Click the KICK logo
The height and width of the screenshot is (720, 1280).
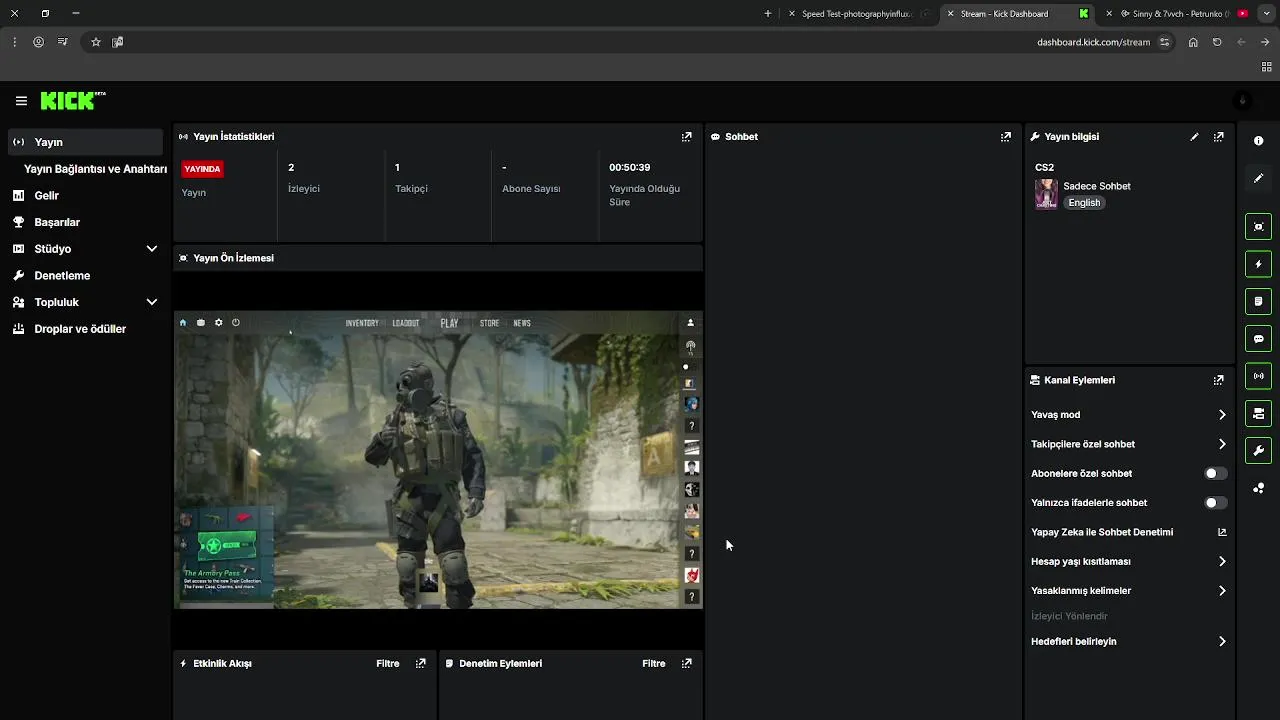[73, 100]
